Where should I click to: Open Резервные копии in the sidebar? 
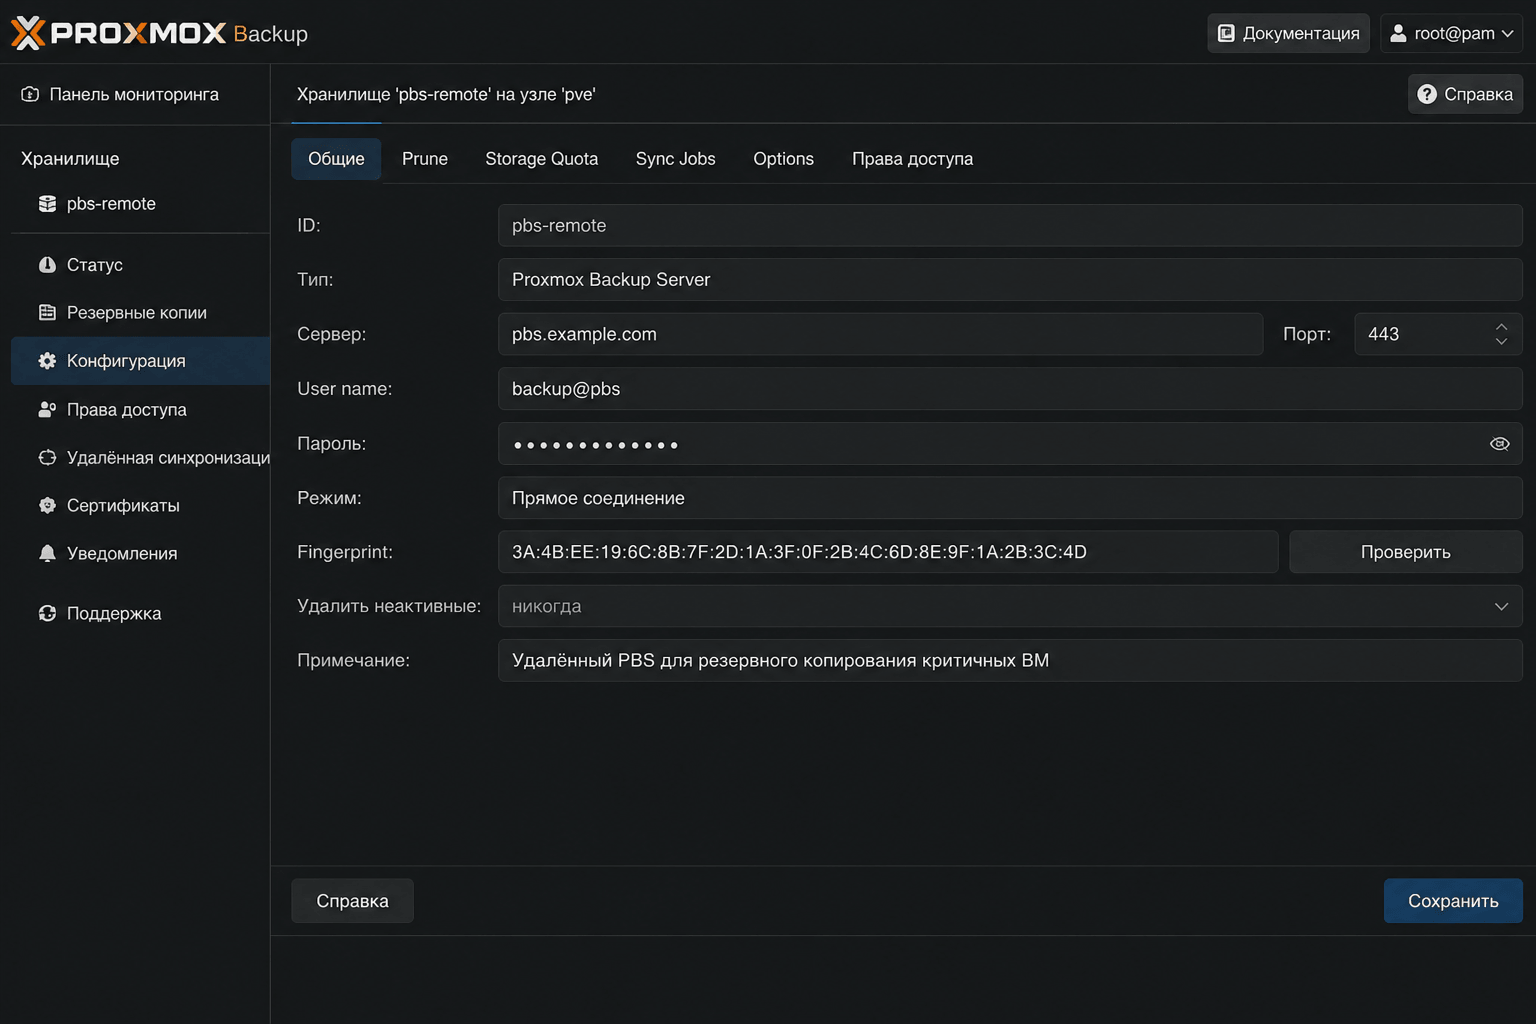pyautogui.click(x=140, y=313)
